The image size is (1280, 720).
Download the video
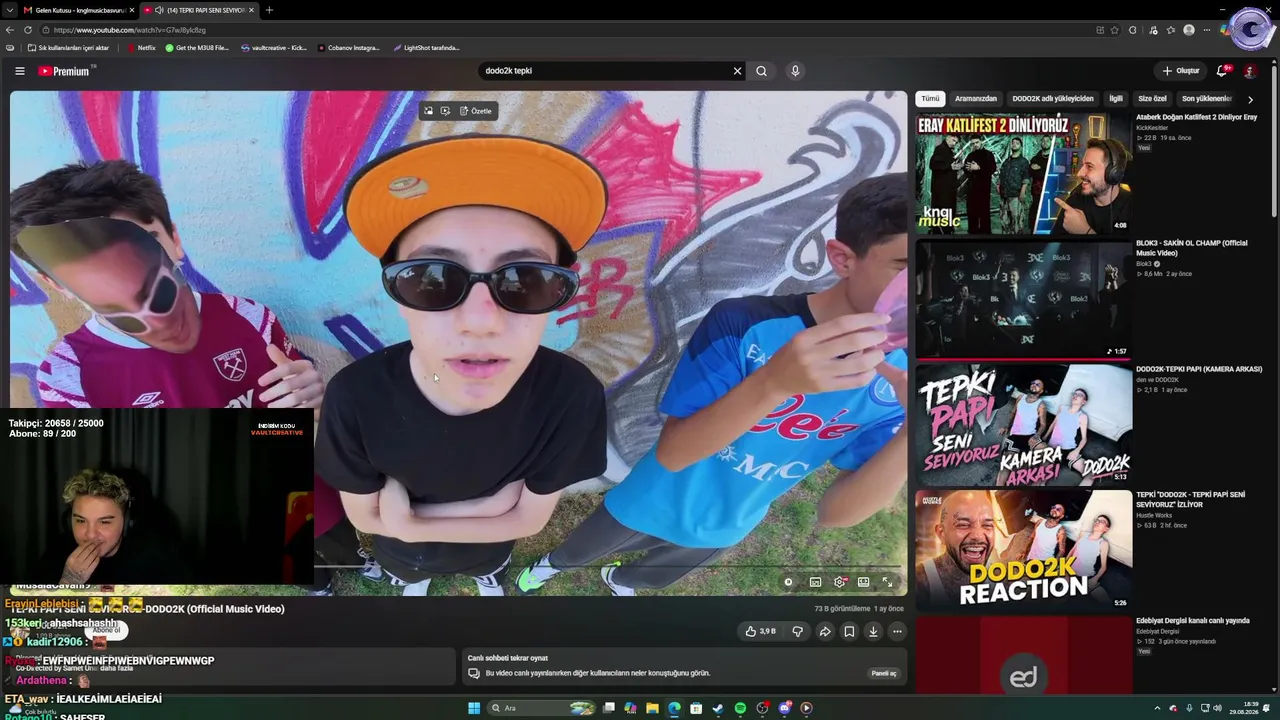[x=873, y=631]
